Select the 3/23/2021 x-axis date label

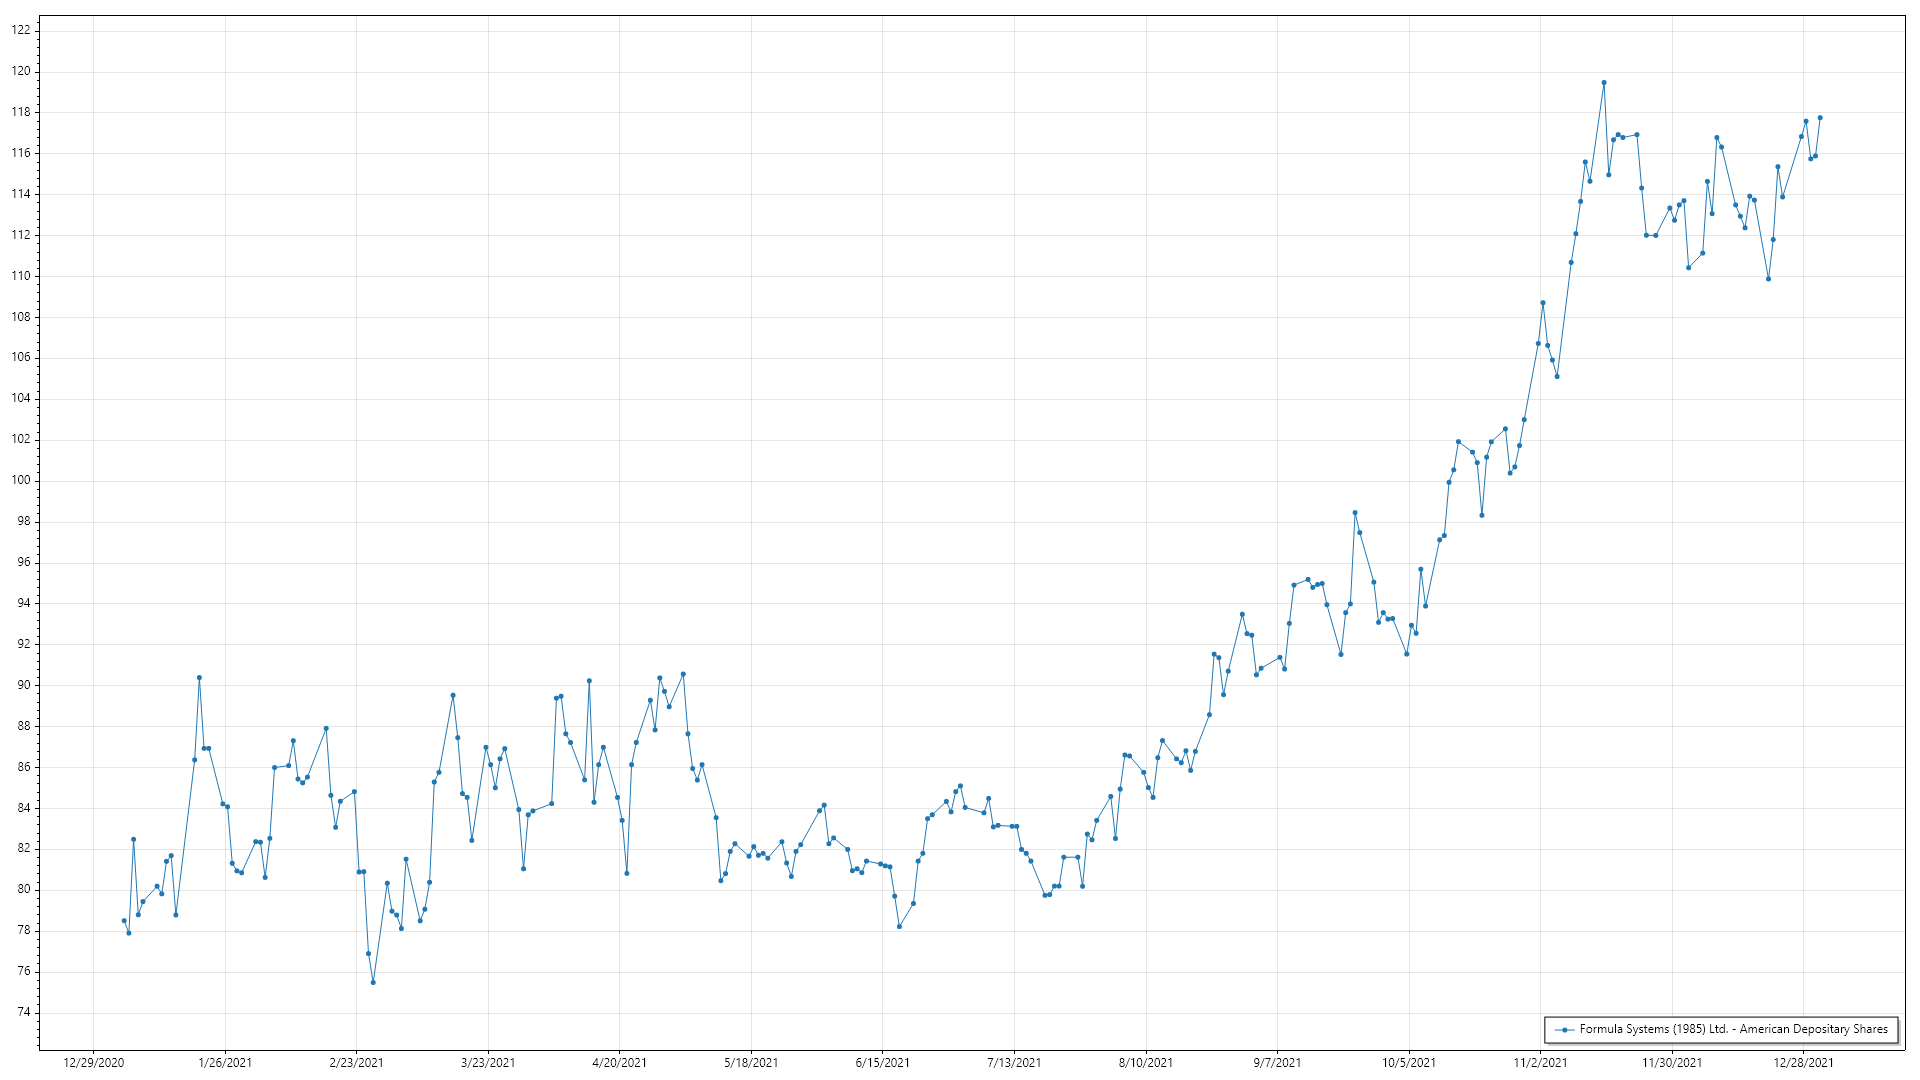tap(488, 1062)
